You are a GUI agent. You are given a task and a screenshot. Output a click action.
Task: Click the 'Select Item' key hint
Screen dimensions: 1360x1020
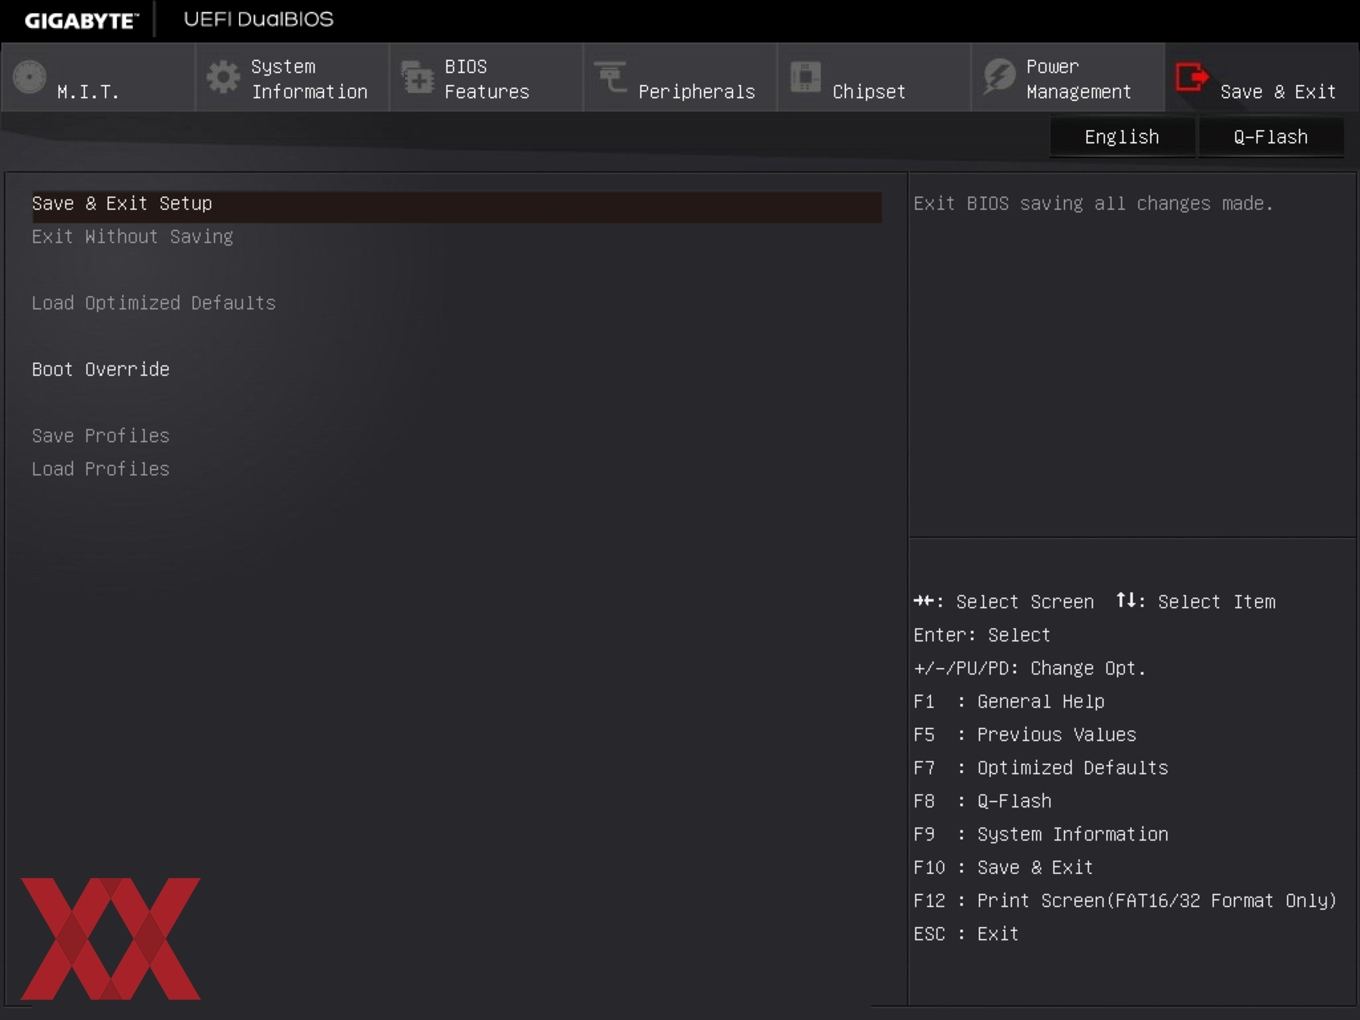coord(1196,602)
